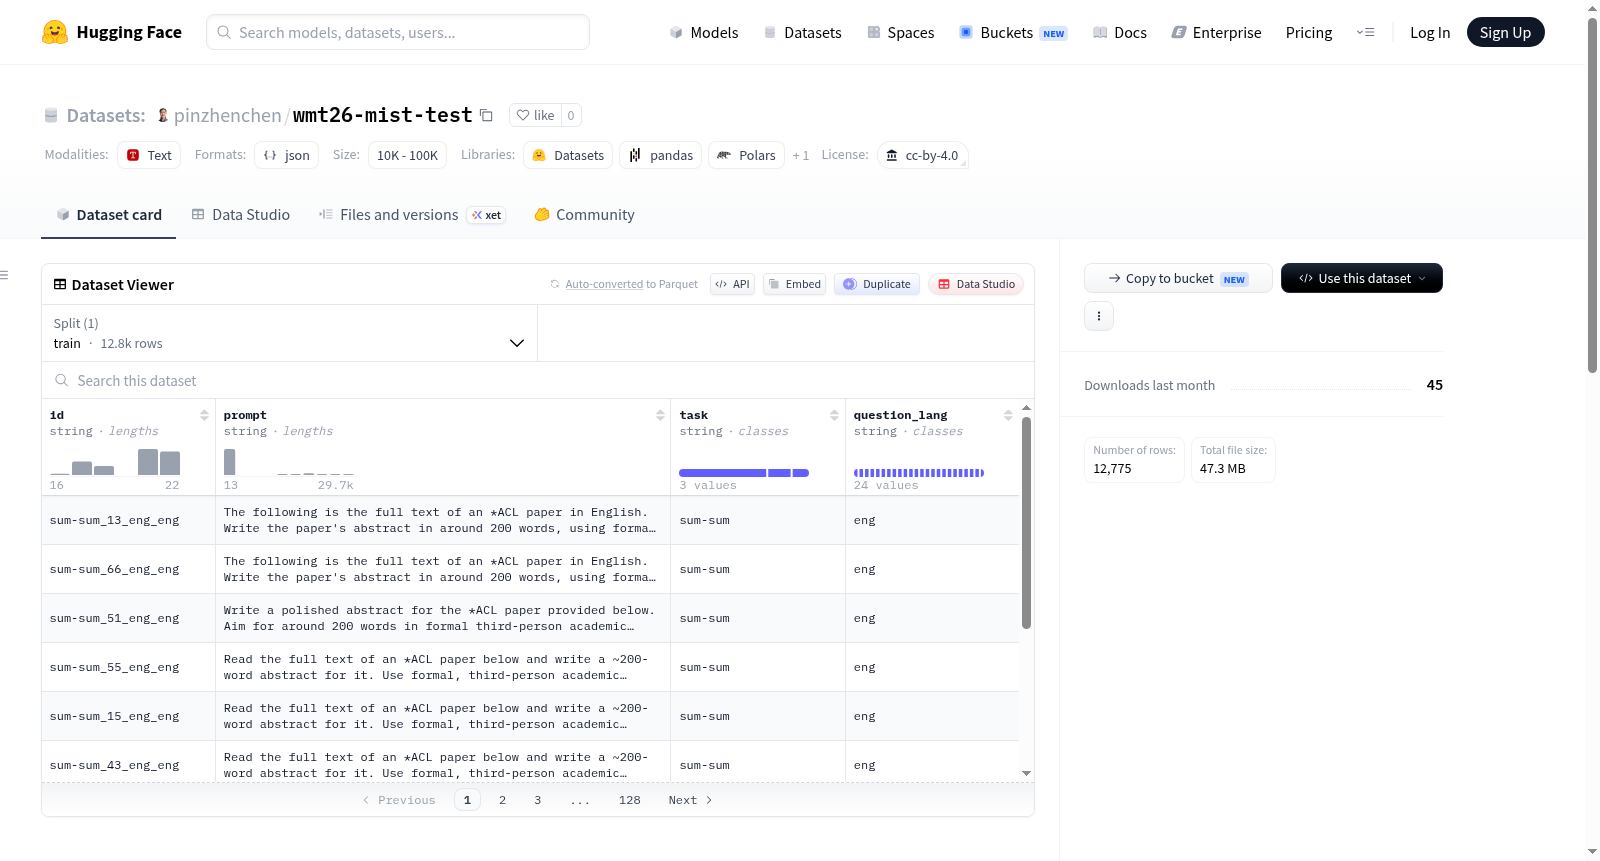Open the Files and versions tab
Screen dimensions: 1600x861
click(412, 215)
